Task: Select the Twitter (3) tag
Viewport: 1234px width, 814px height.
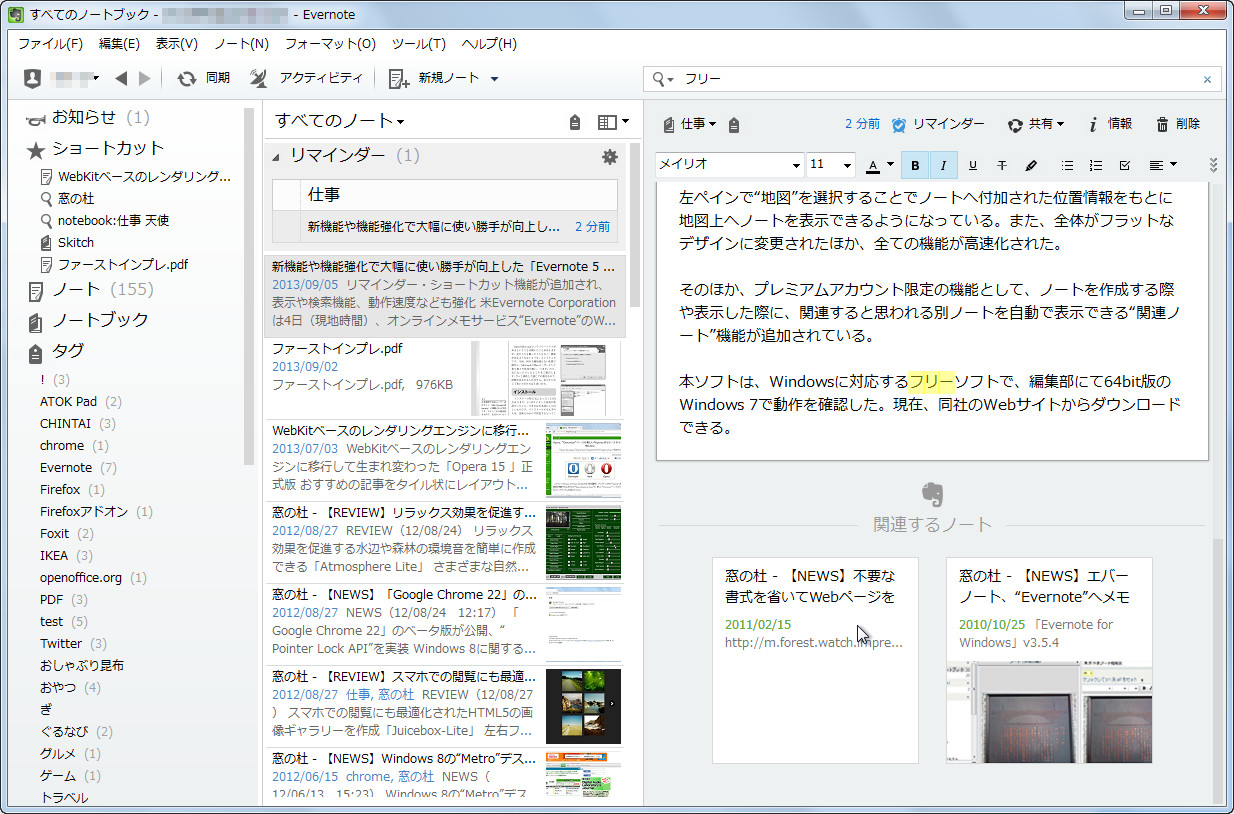Action: [x=73, y=643]
